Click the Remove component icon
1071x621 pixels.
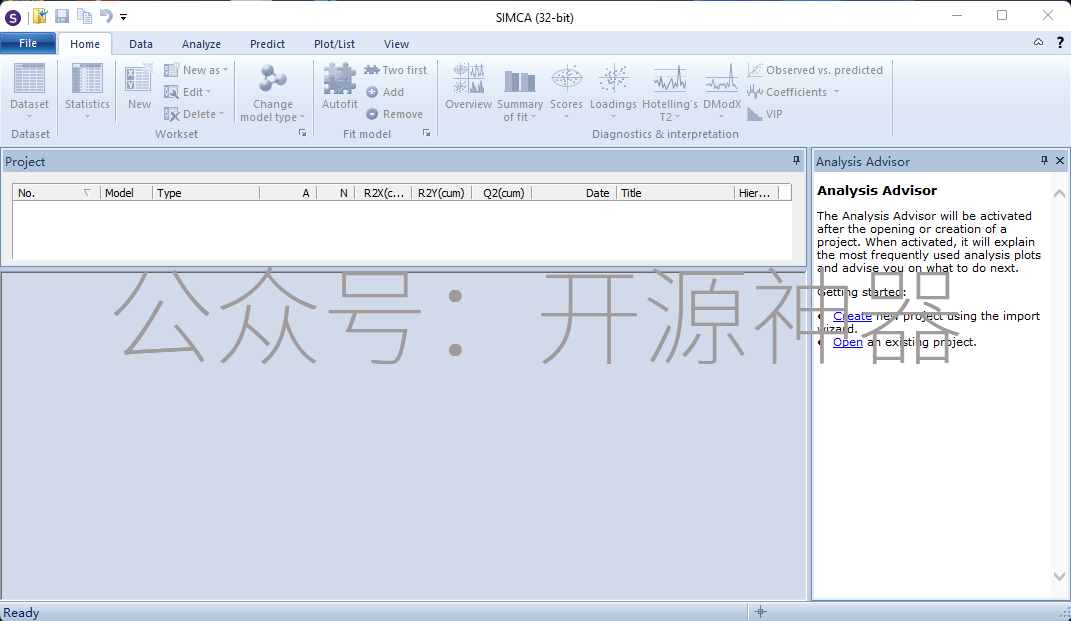click(x=372, y=114)
